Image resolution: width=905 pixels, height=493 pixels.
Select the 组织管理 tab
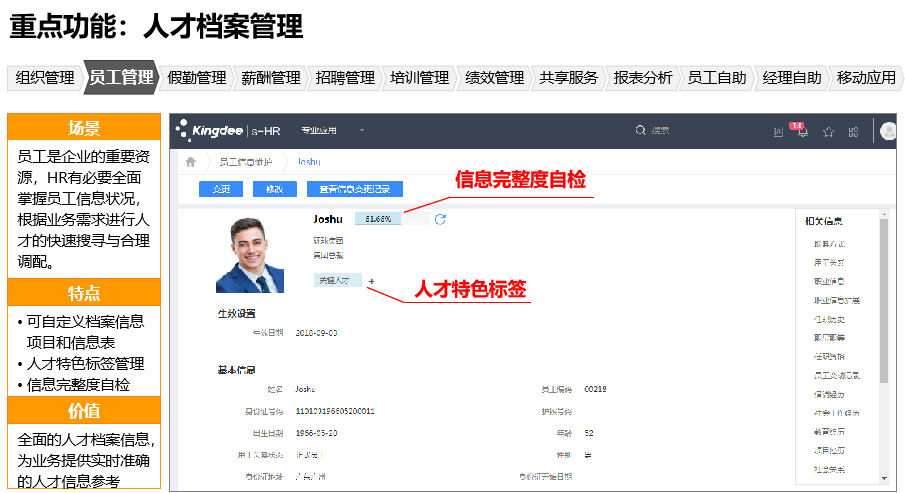click(45, 77)
